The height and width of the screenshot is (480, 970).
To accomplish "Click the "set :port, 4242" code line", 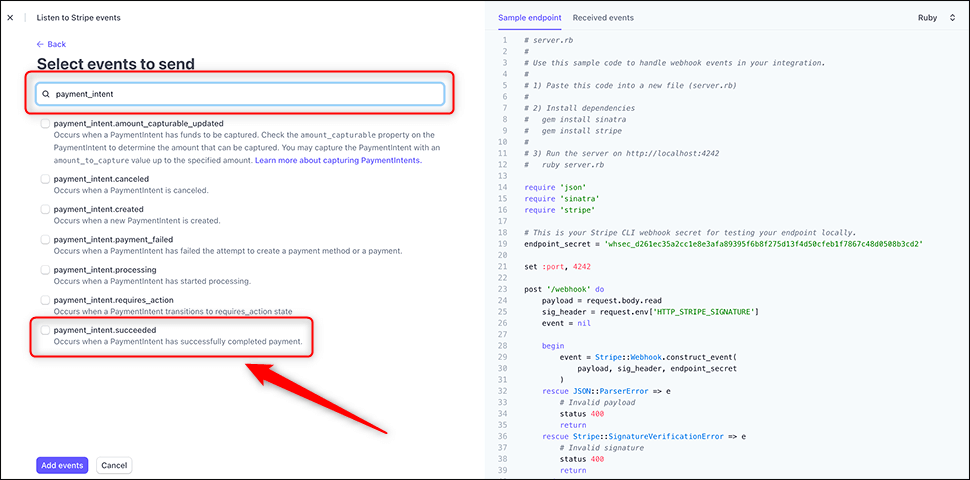I will pos(557,267).
